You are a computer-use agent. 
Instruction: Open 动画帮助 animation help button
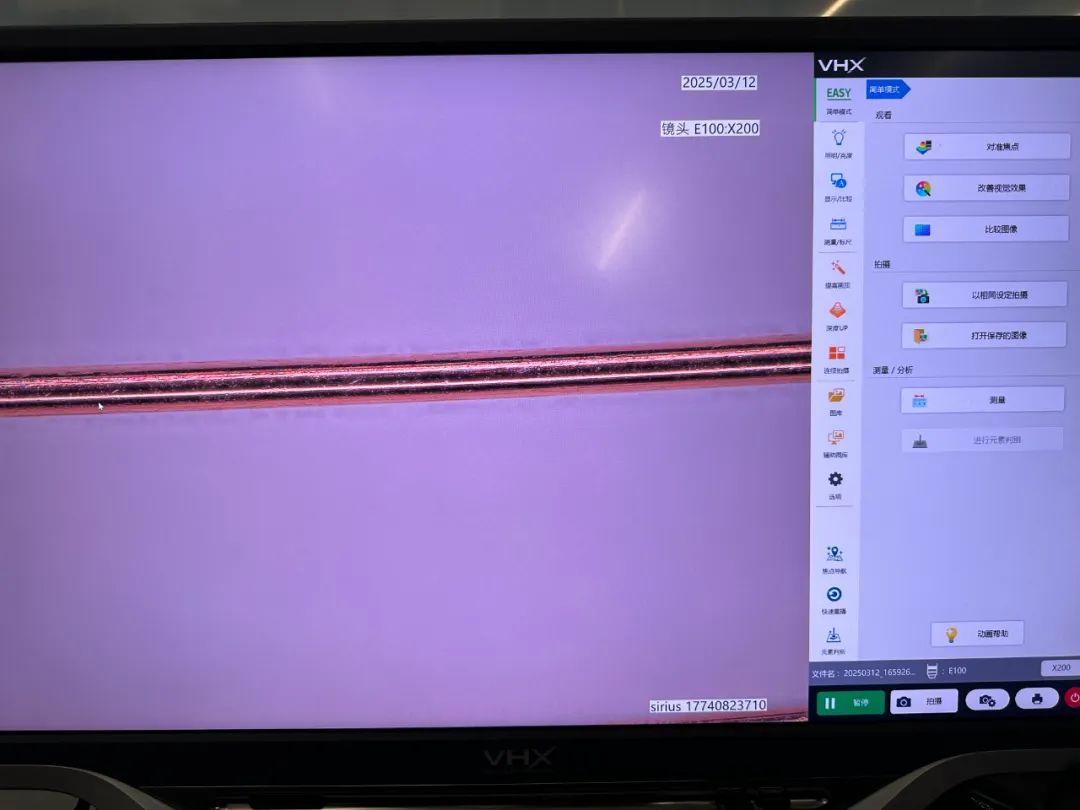tap(977, 634)
